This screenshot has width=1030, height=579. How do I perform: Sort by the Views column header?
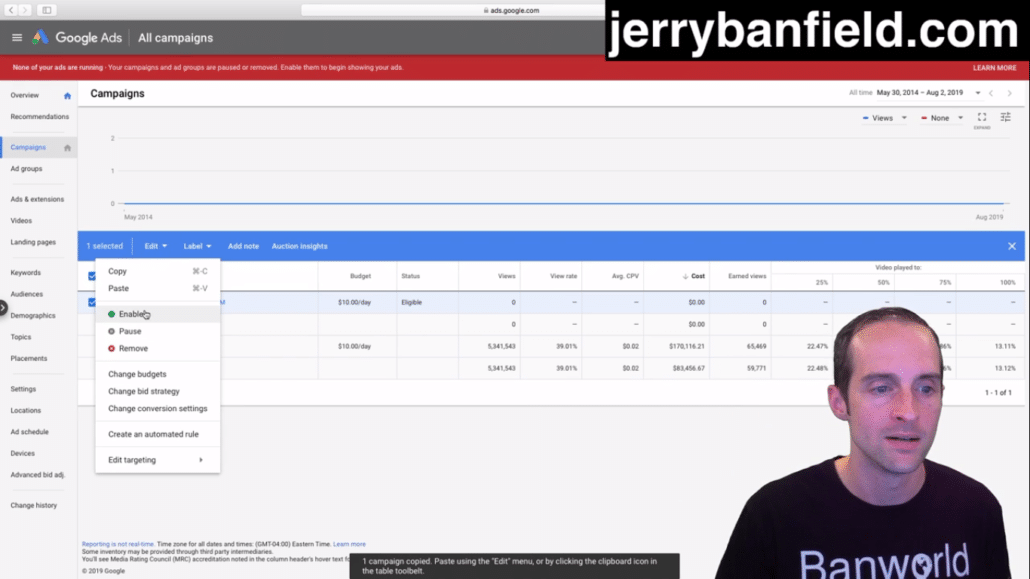tap(506, 276)
